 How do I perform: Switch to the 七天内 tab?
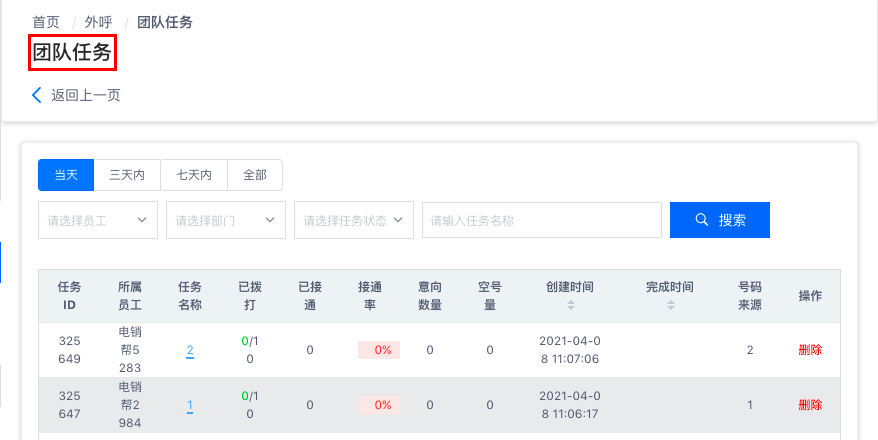194,175
